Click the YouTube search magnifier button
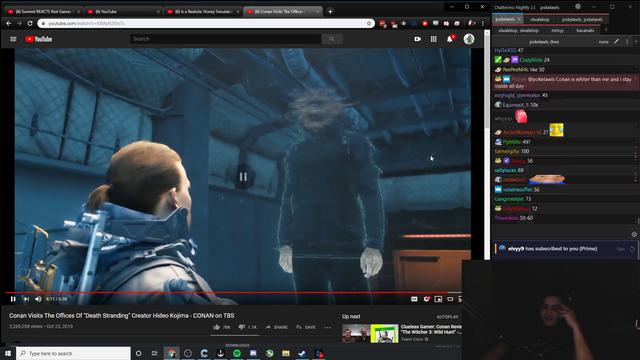The image size is (640, 360). point(331,39)
